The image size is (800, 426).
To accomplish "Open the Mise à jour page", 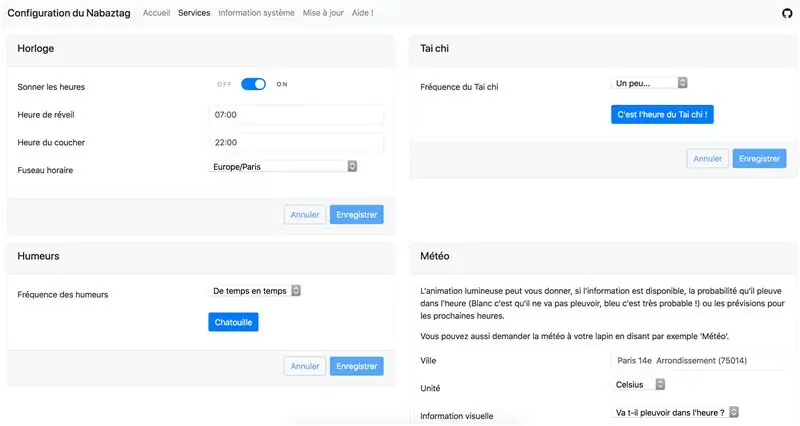I will pyautogui.click(x=323, y=13).
